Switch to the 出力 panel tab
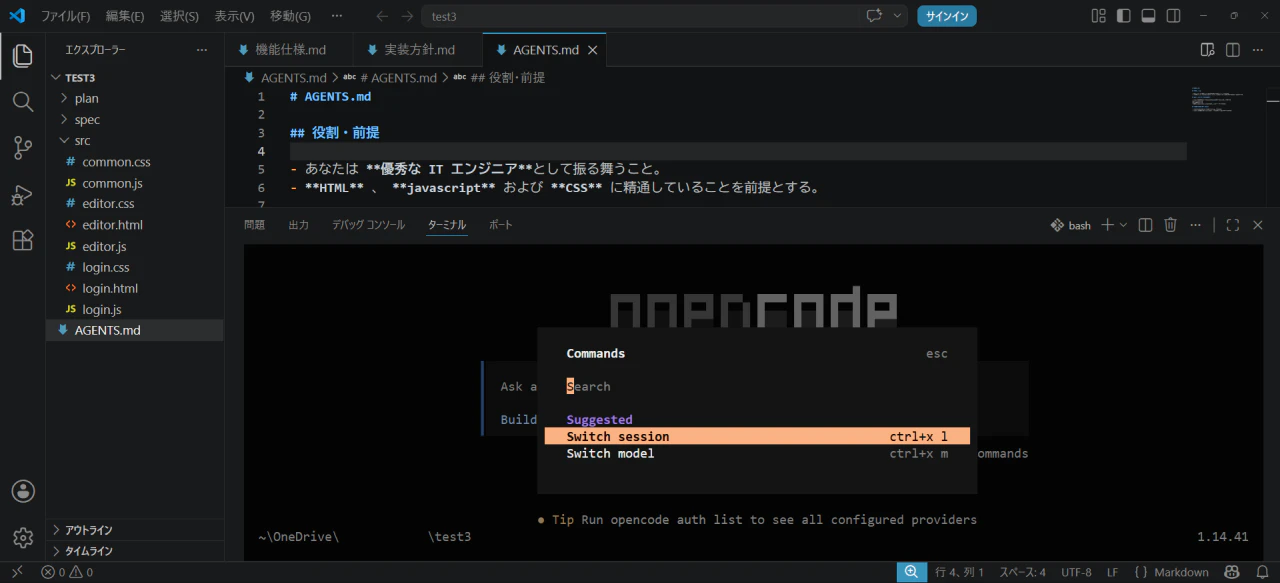This screenshot has width=1280, height=583. point(298,225)
